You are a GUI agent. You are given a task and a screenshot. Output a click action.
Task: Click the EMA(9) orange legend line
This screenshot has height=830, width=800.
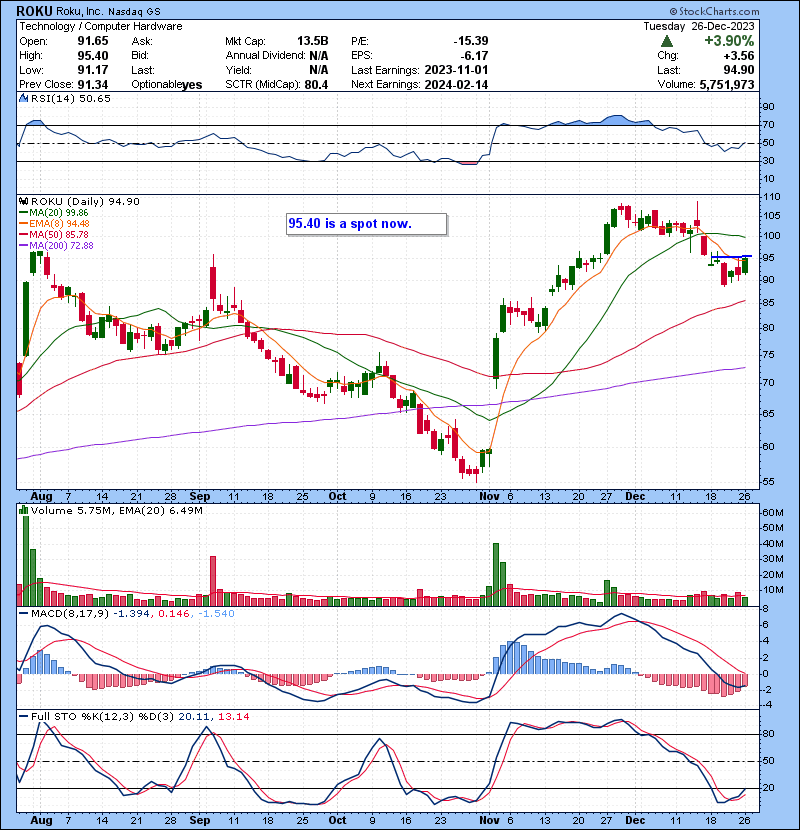click(23, 224)
